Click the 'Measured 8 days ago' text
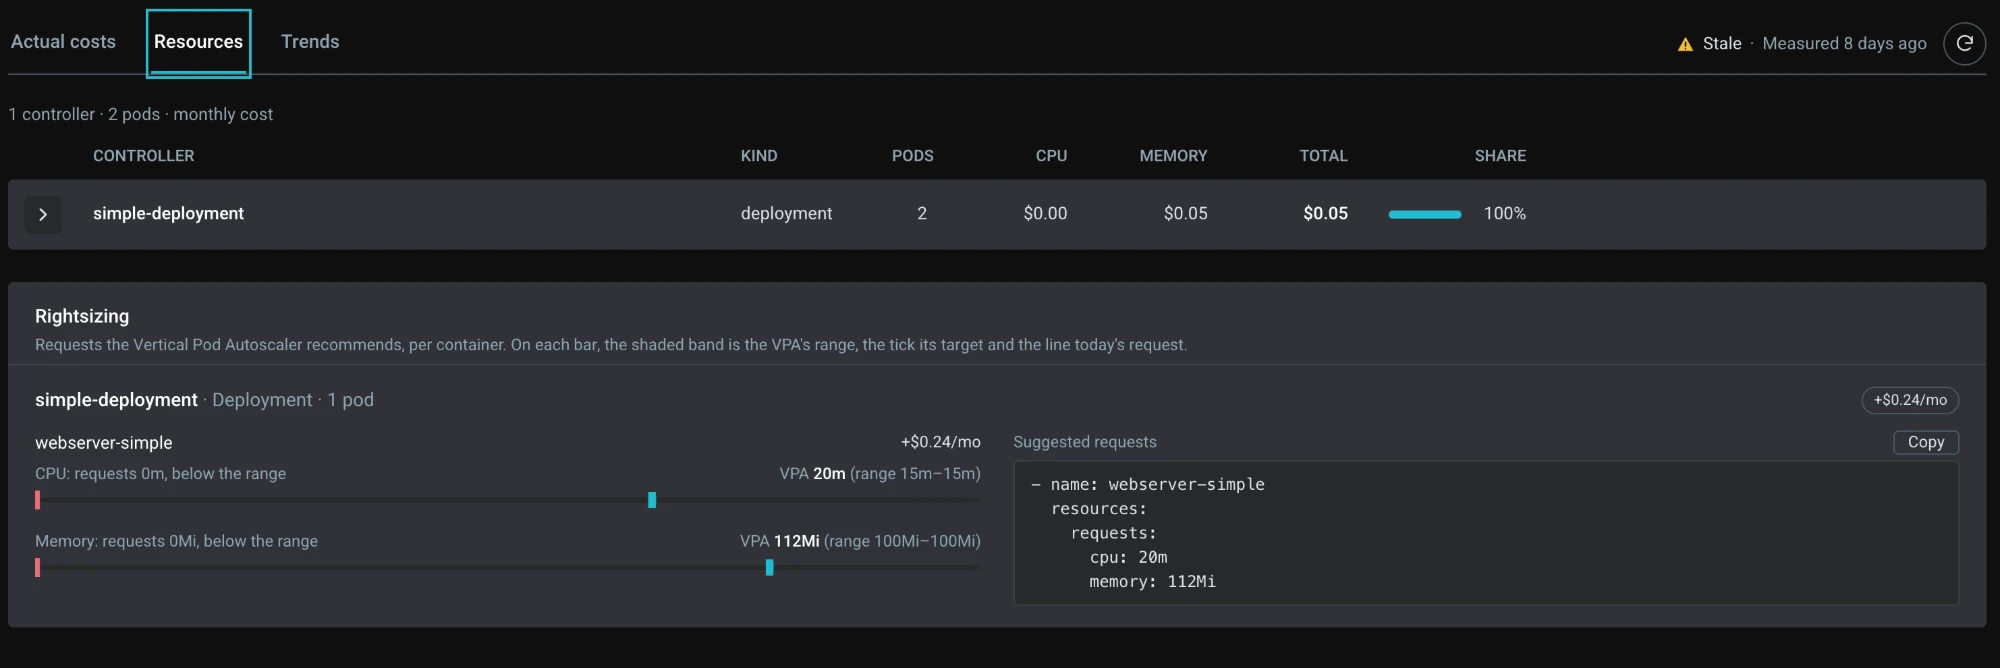Viewport: 2000px width, 668px height. click(x=1844, y=43)
